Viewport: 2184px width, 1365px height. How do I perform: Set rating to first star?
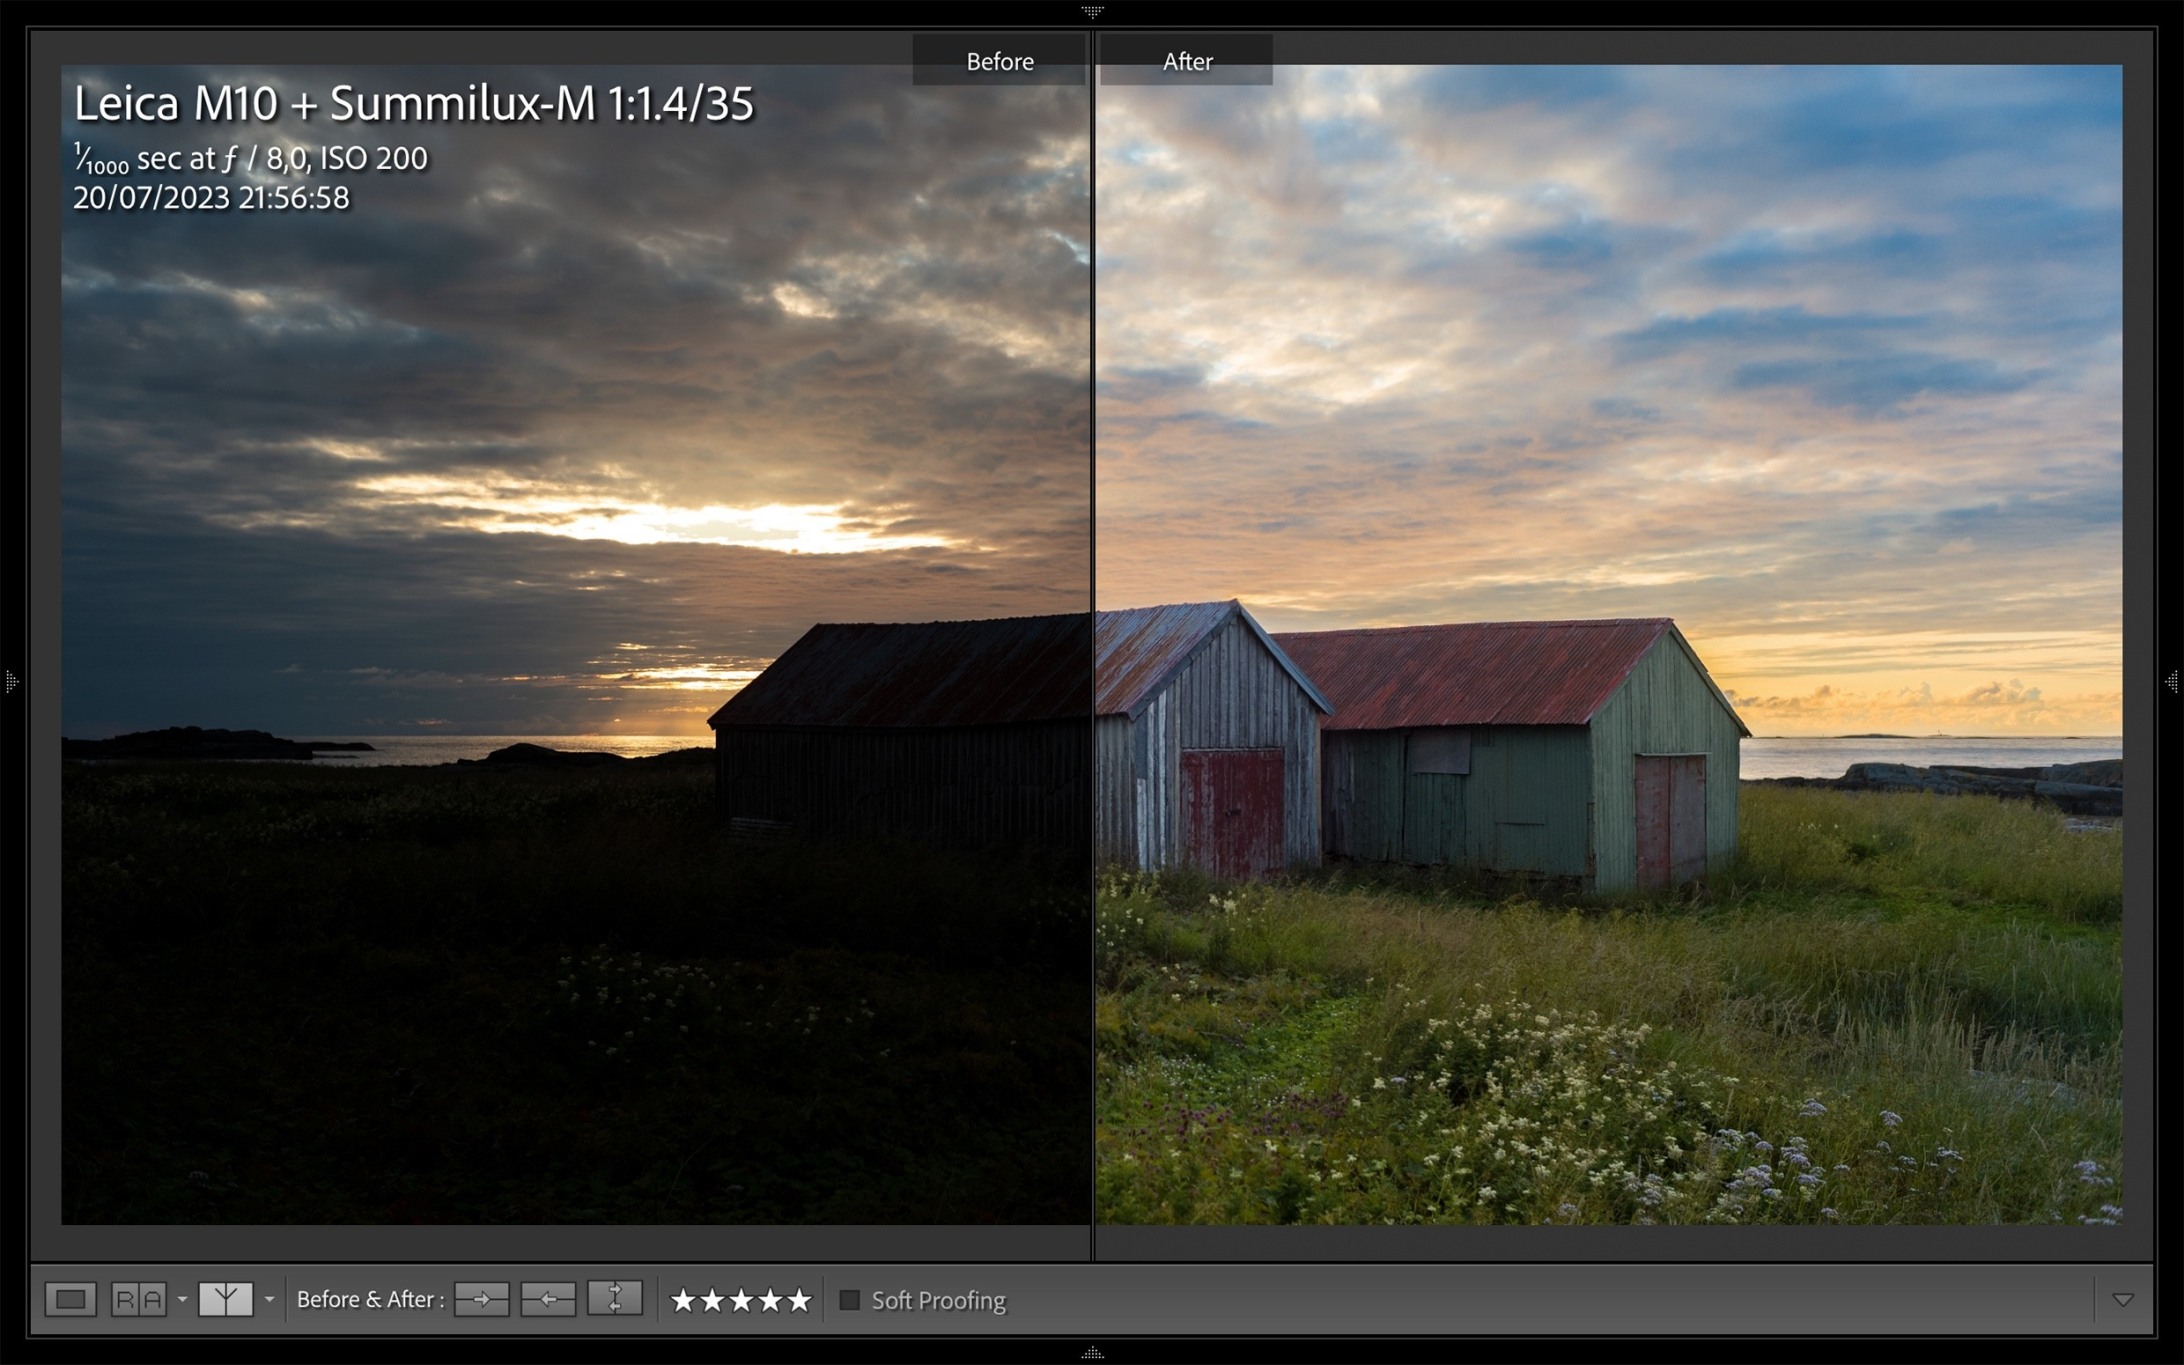point(682,1300)
